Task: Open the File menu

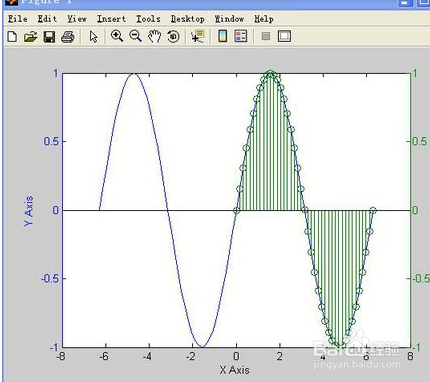Action: [x=18, y=19]
